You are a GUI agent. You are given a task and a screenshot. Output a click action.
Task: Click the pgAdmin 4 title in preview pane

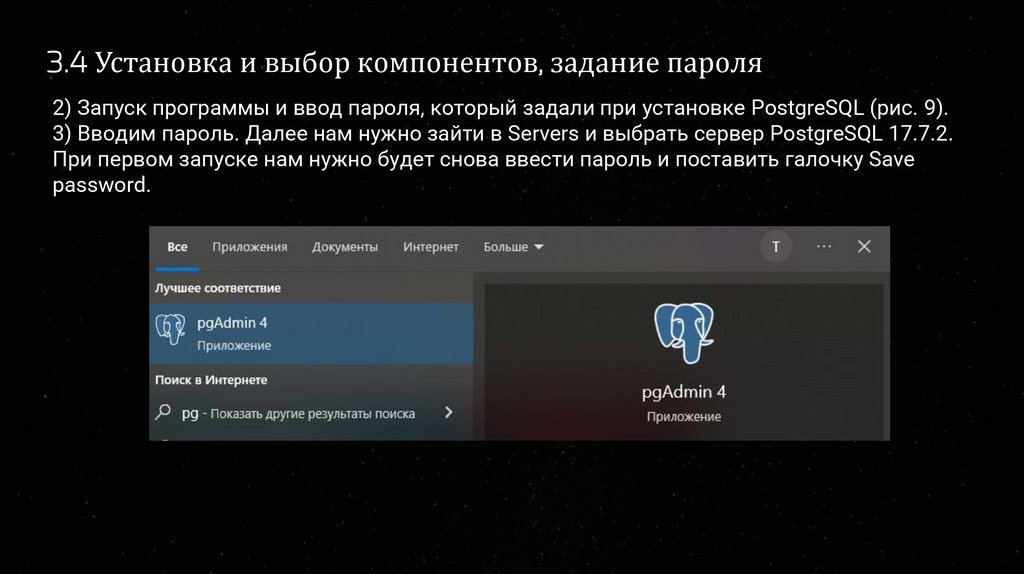pos(684,392)
